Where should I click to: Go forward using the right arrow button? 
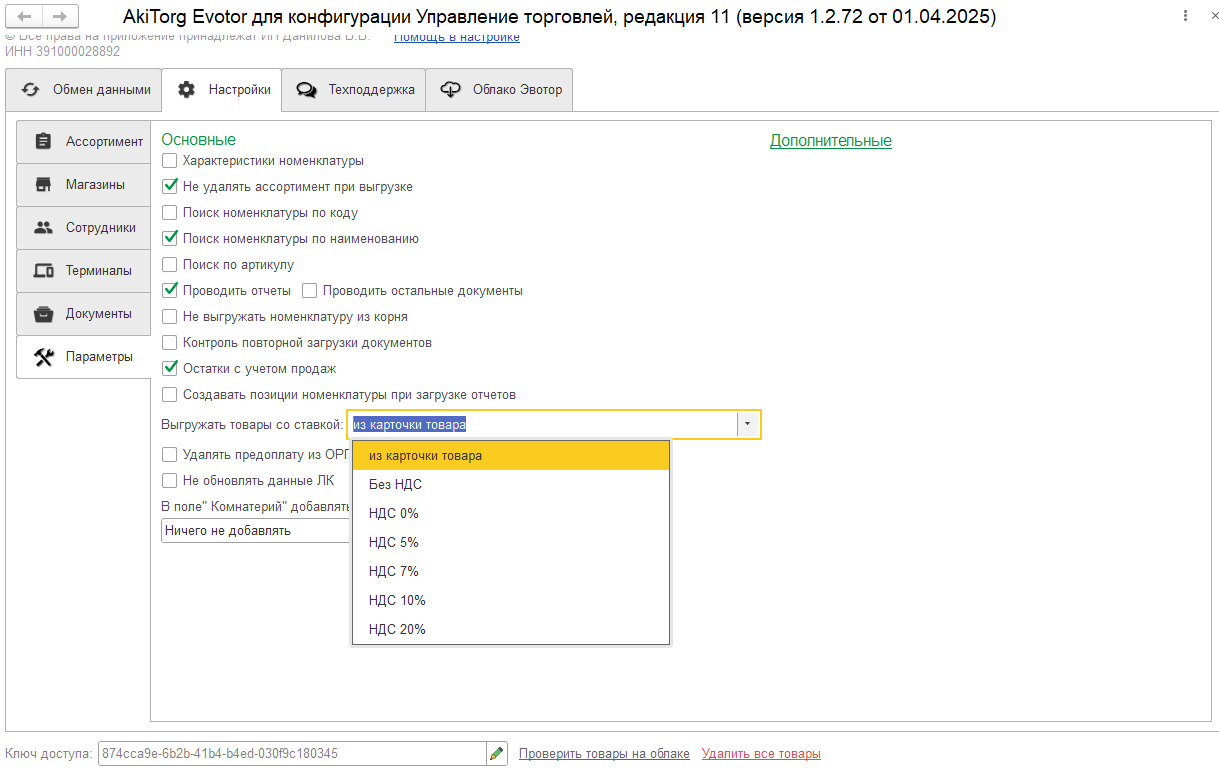click(59, 17)
